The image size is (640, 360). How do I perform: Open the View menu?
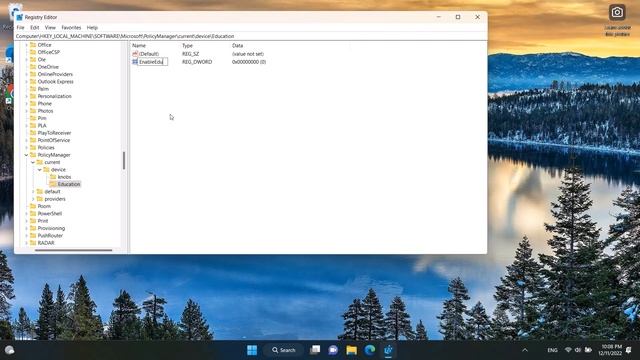[50, 28]
